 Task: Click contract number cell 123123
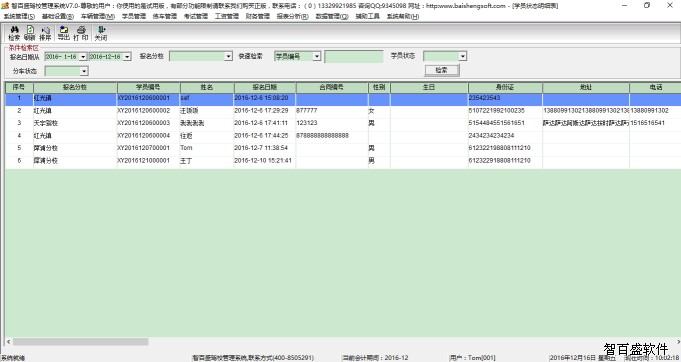click(x=332, y=123)
